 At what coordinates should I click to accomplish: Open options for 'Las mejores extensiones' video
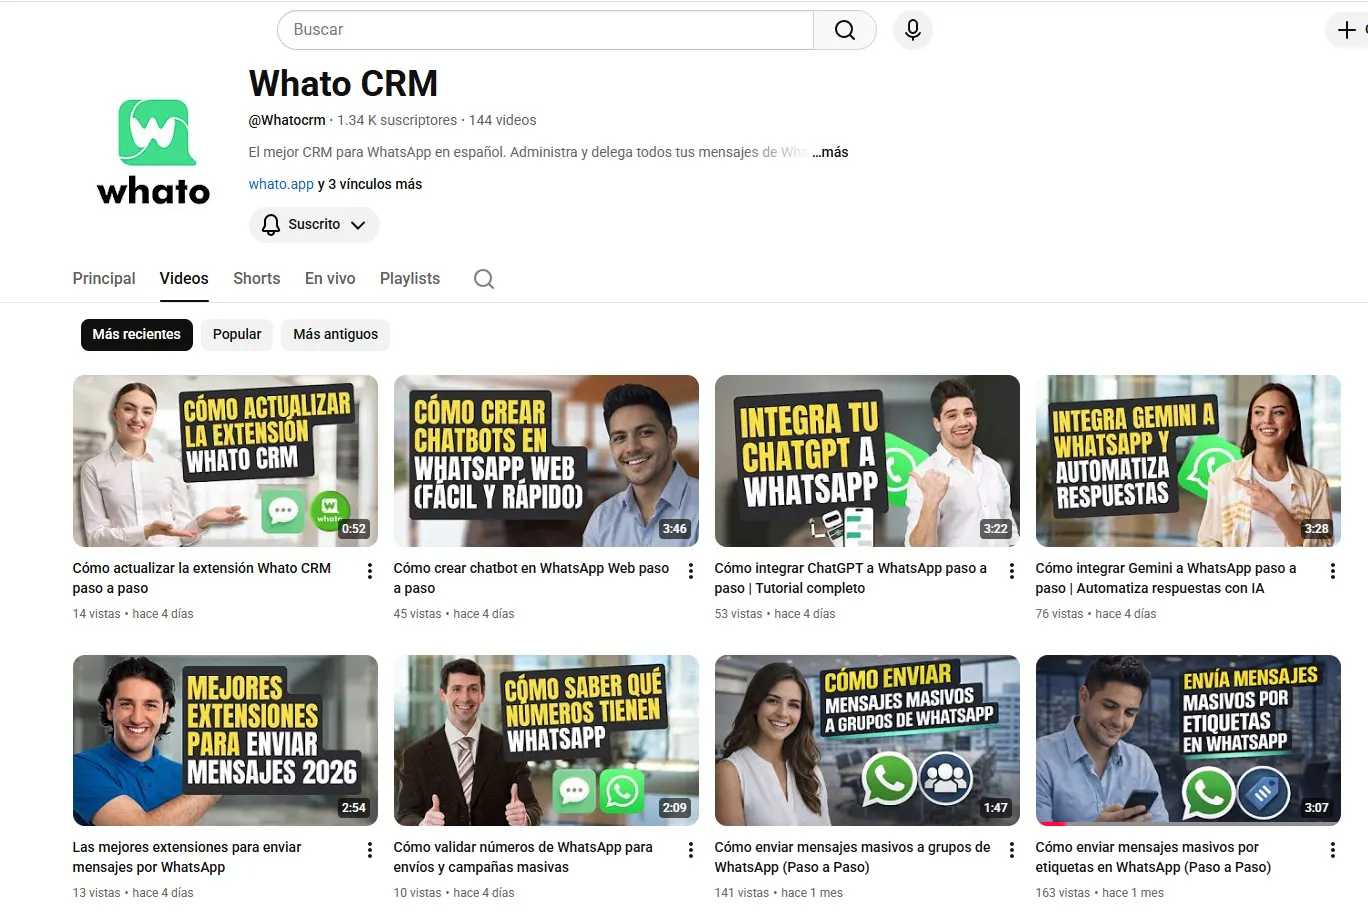tap(370, 850)
